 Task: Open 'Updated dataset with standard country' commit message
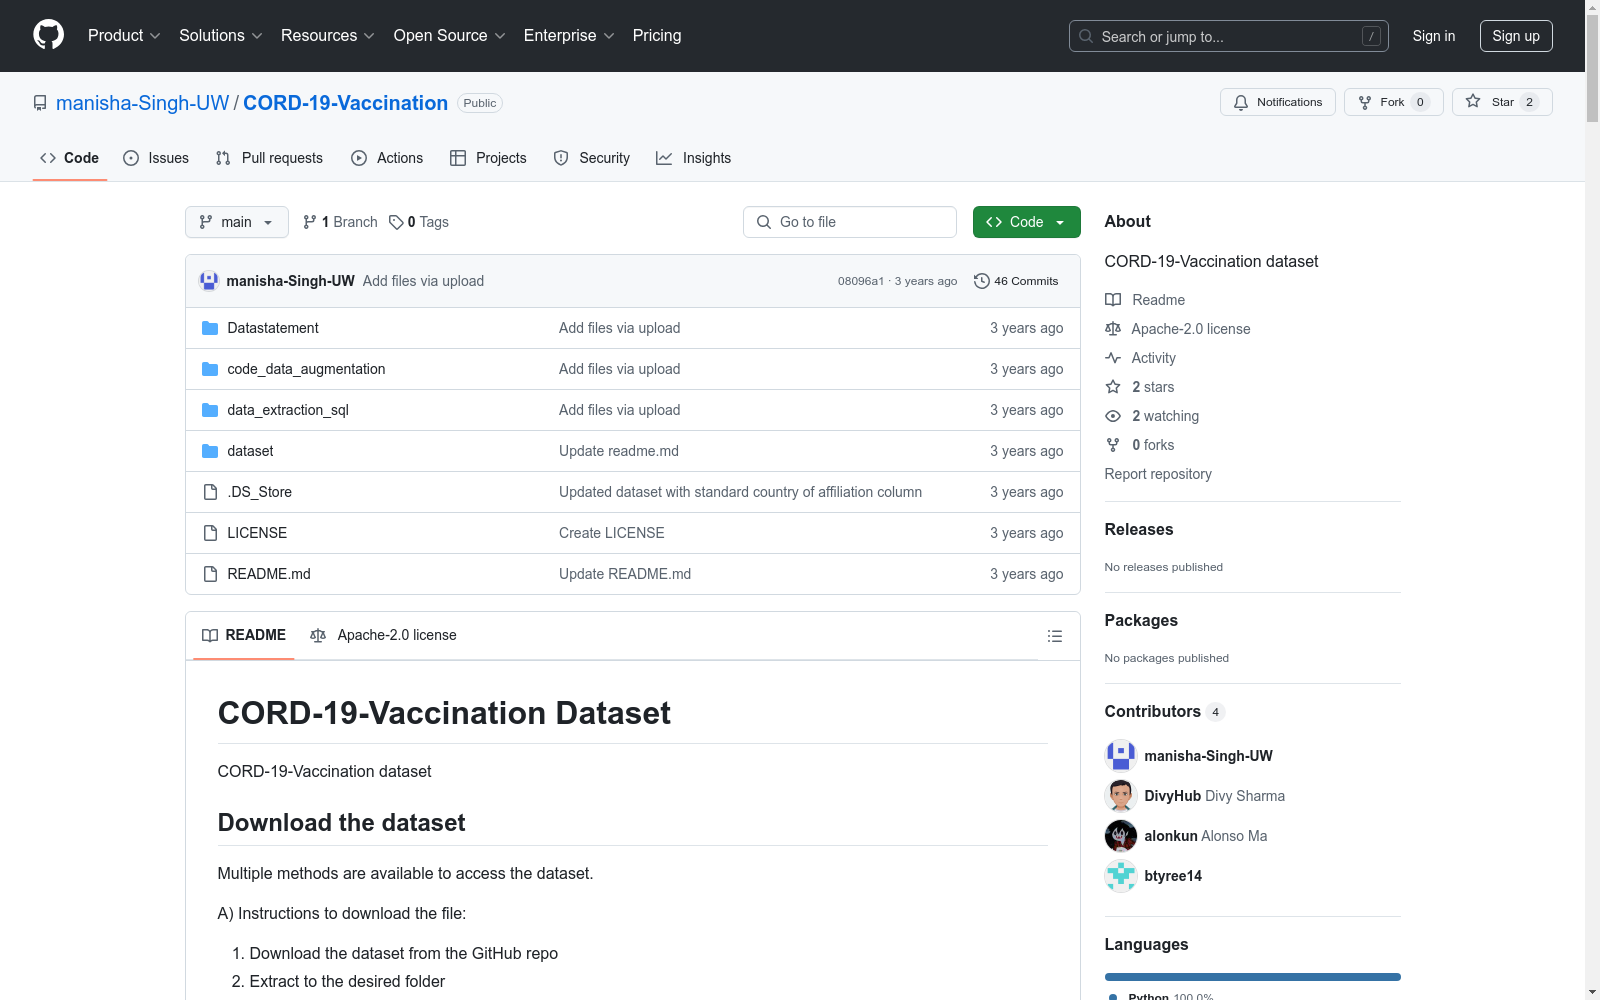point(740,492)
